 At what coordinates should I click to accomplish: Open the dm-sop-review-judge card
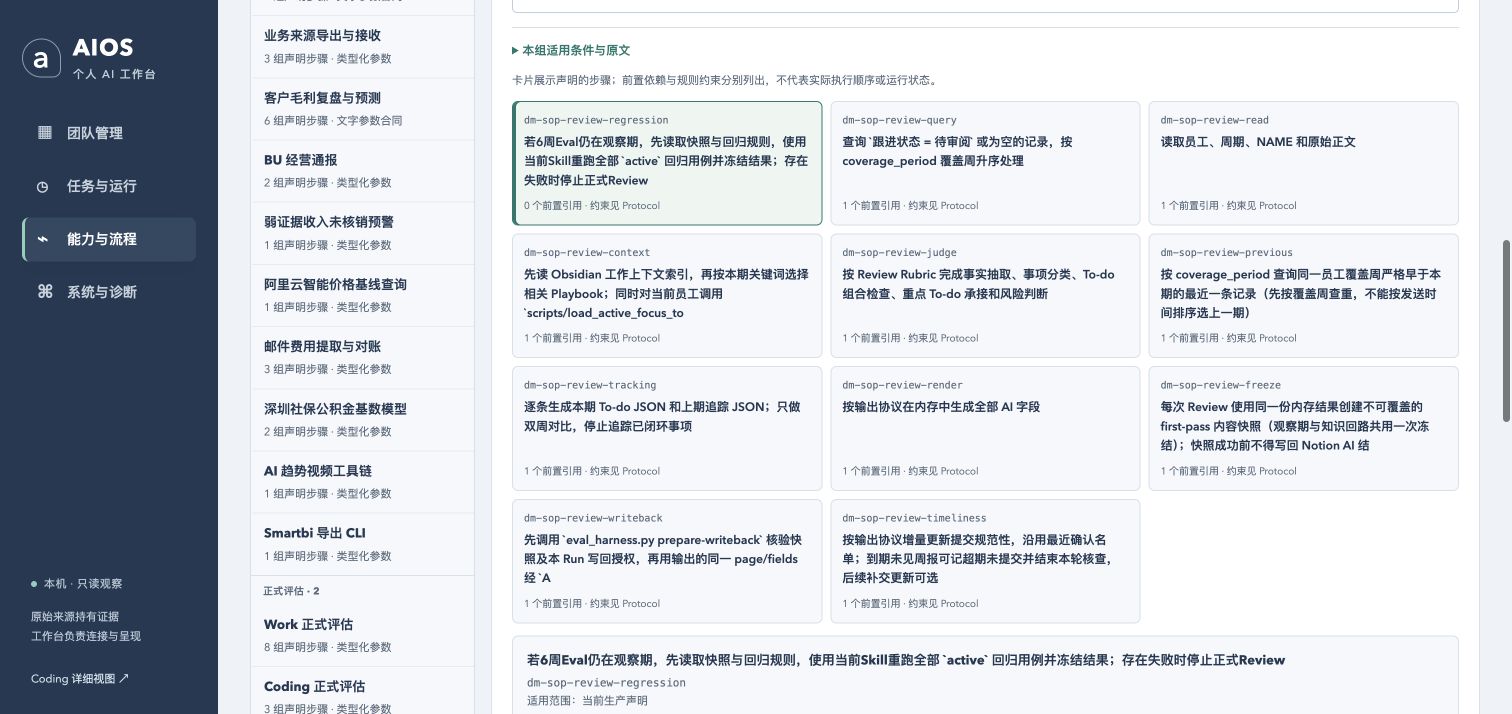[x=985, y=296]
